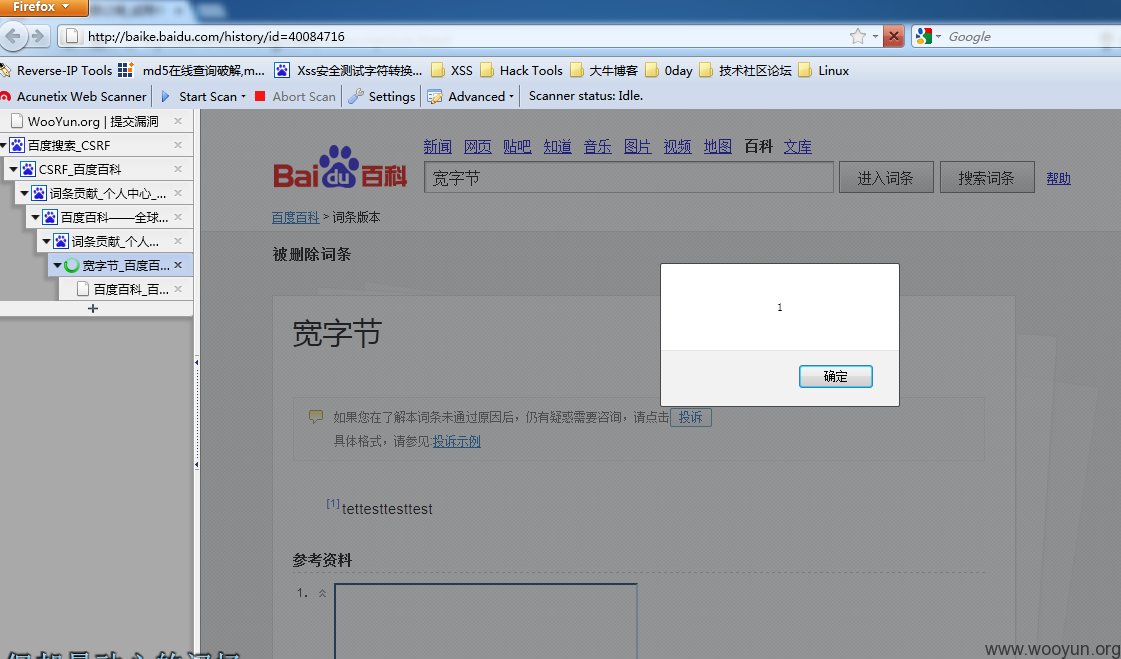This screenshot has height=659, width=1121.
Task: Open the 大牛博客 bookmarks folder
Action: (604, 70)
